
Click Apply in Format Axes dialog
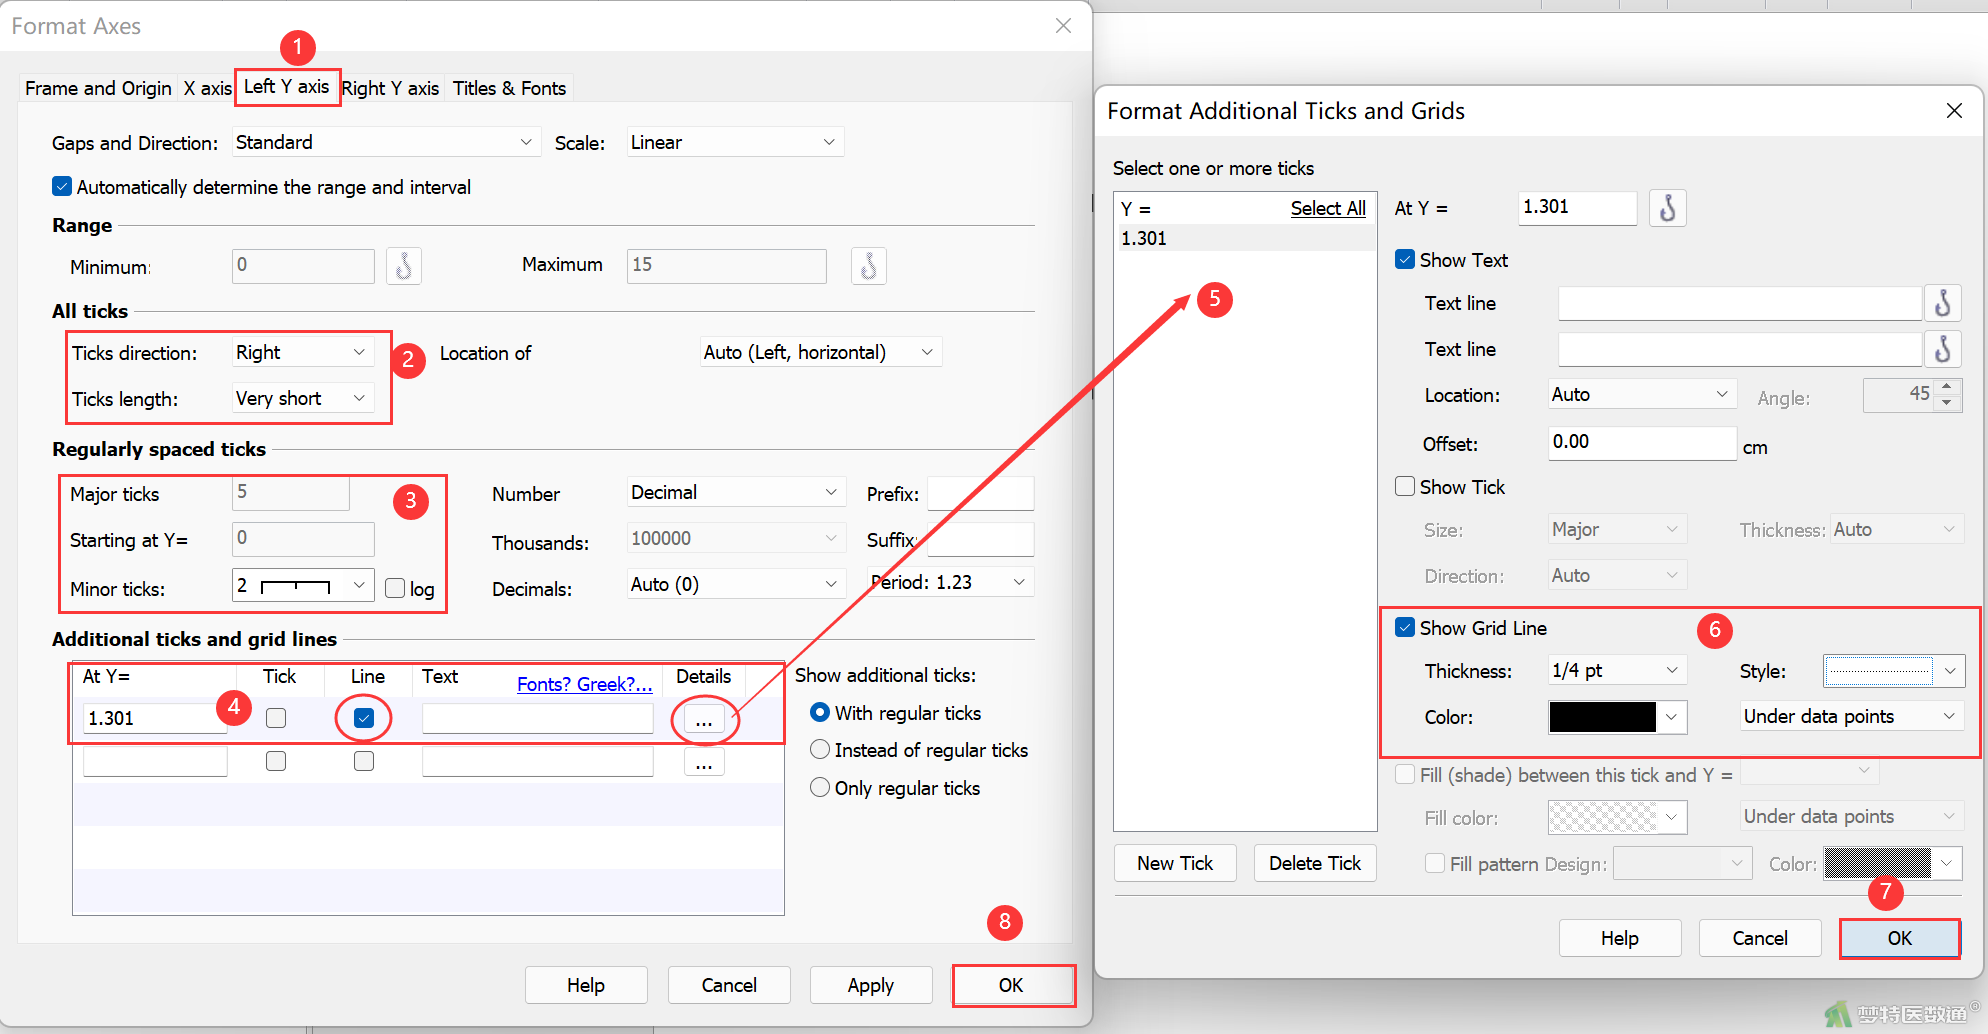871,985
